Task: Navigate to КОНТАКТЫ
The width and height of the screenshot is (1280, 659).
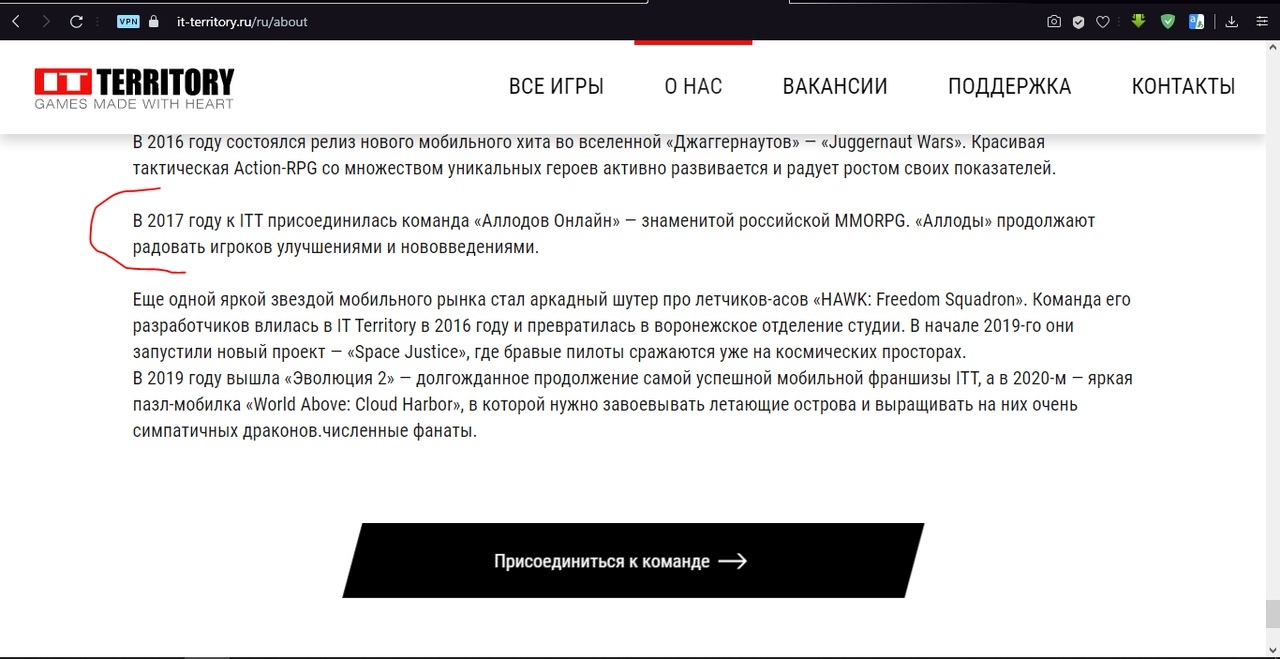Action: [x=1183, y=87]
